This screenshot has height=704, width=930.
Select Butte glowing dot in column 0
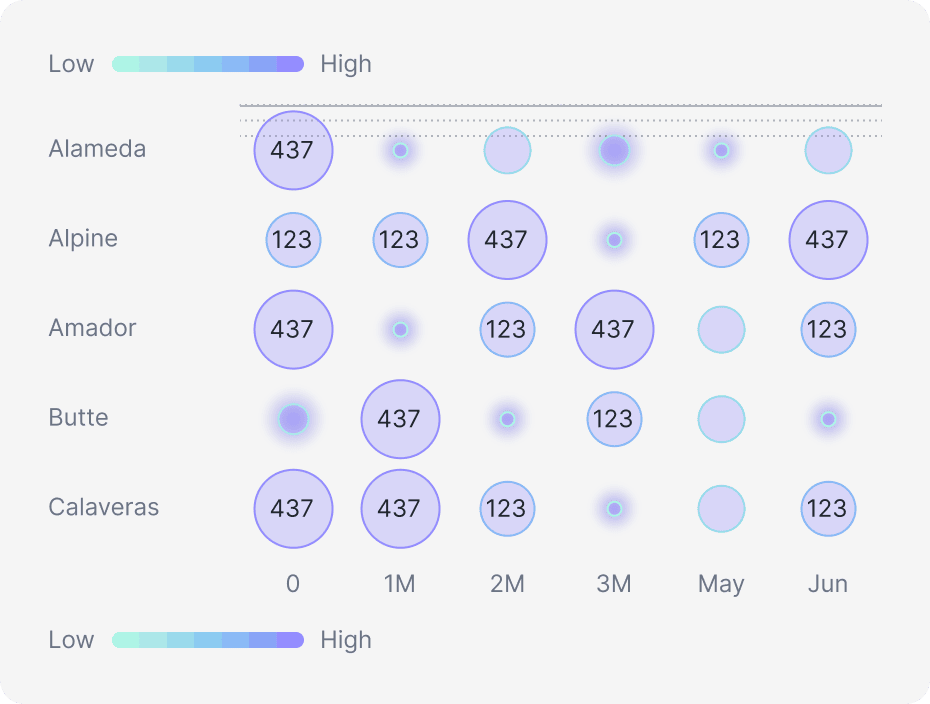(x=293, y=419)
